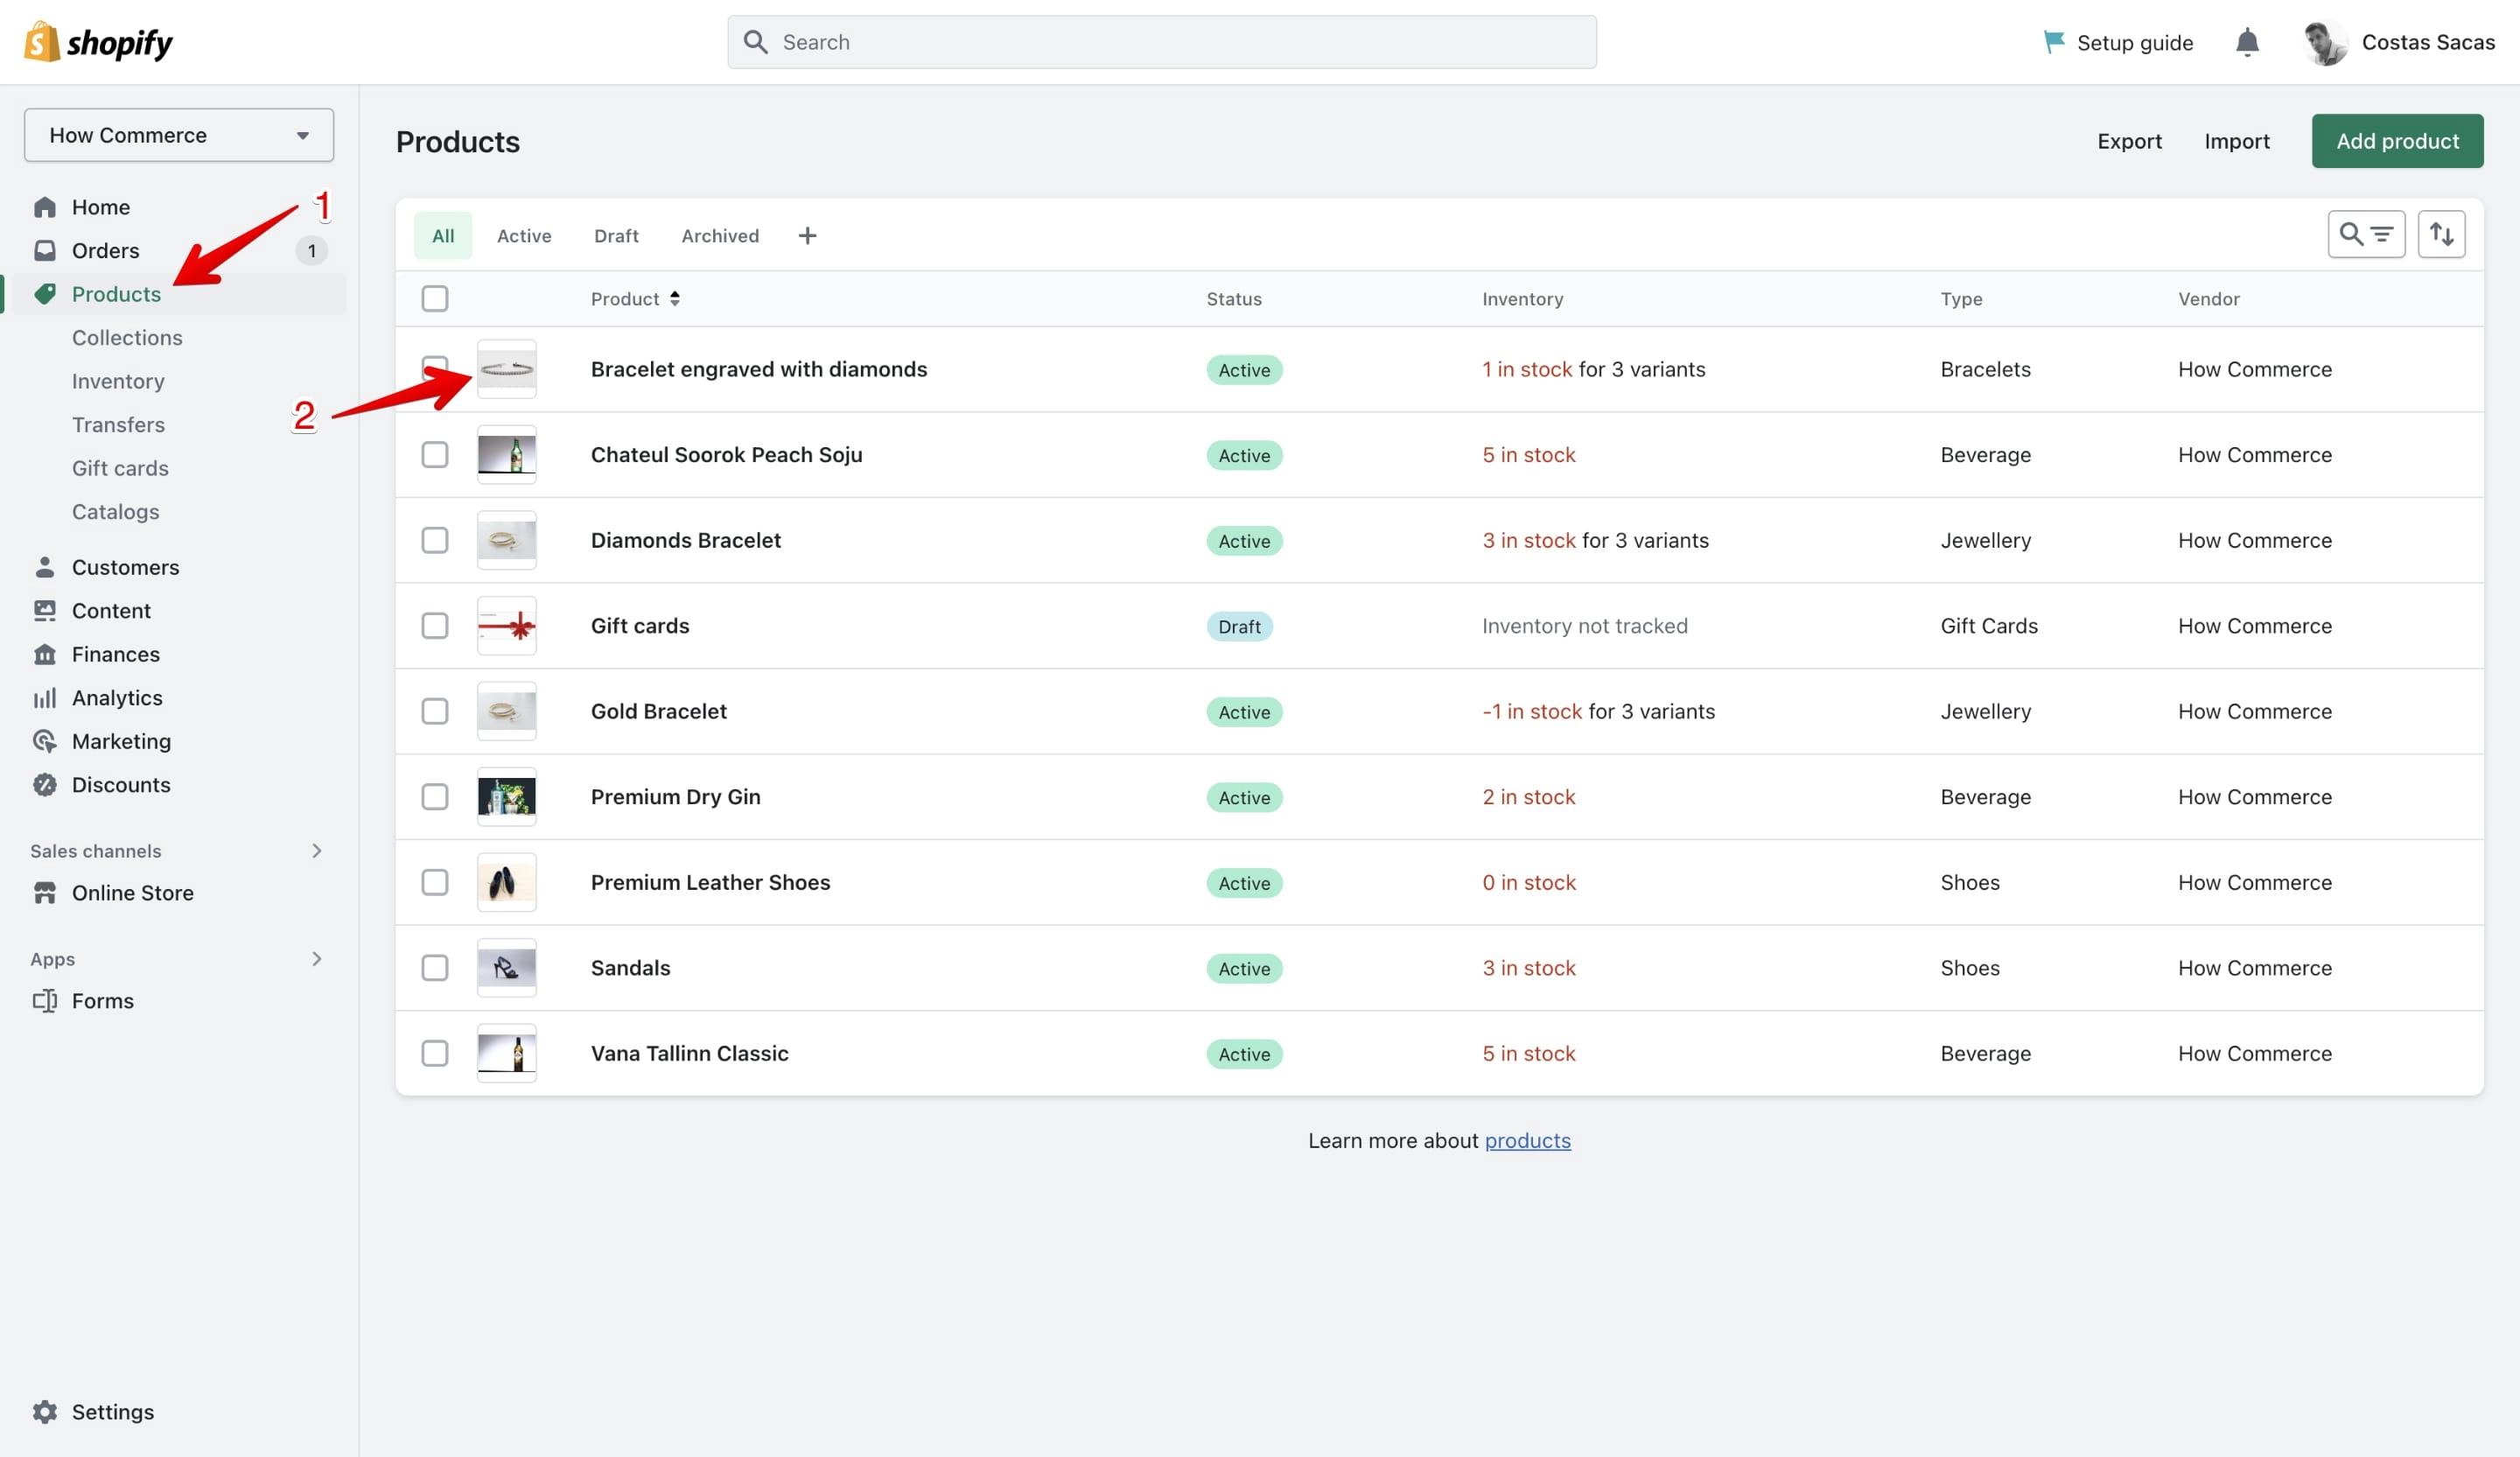
Task: Check the Premium Dry Gin row
Action: (435, 797)
